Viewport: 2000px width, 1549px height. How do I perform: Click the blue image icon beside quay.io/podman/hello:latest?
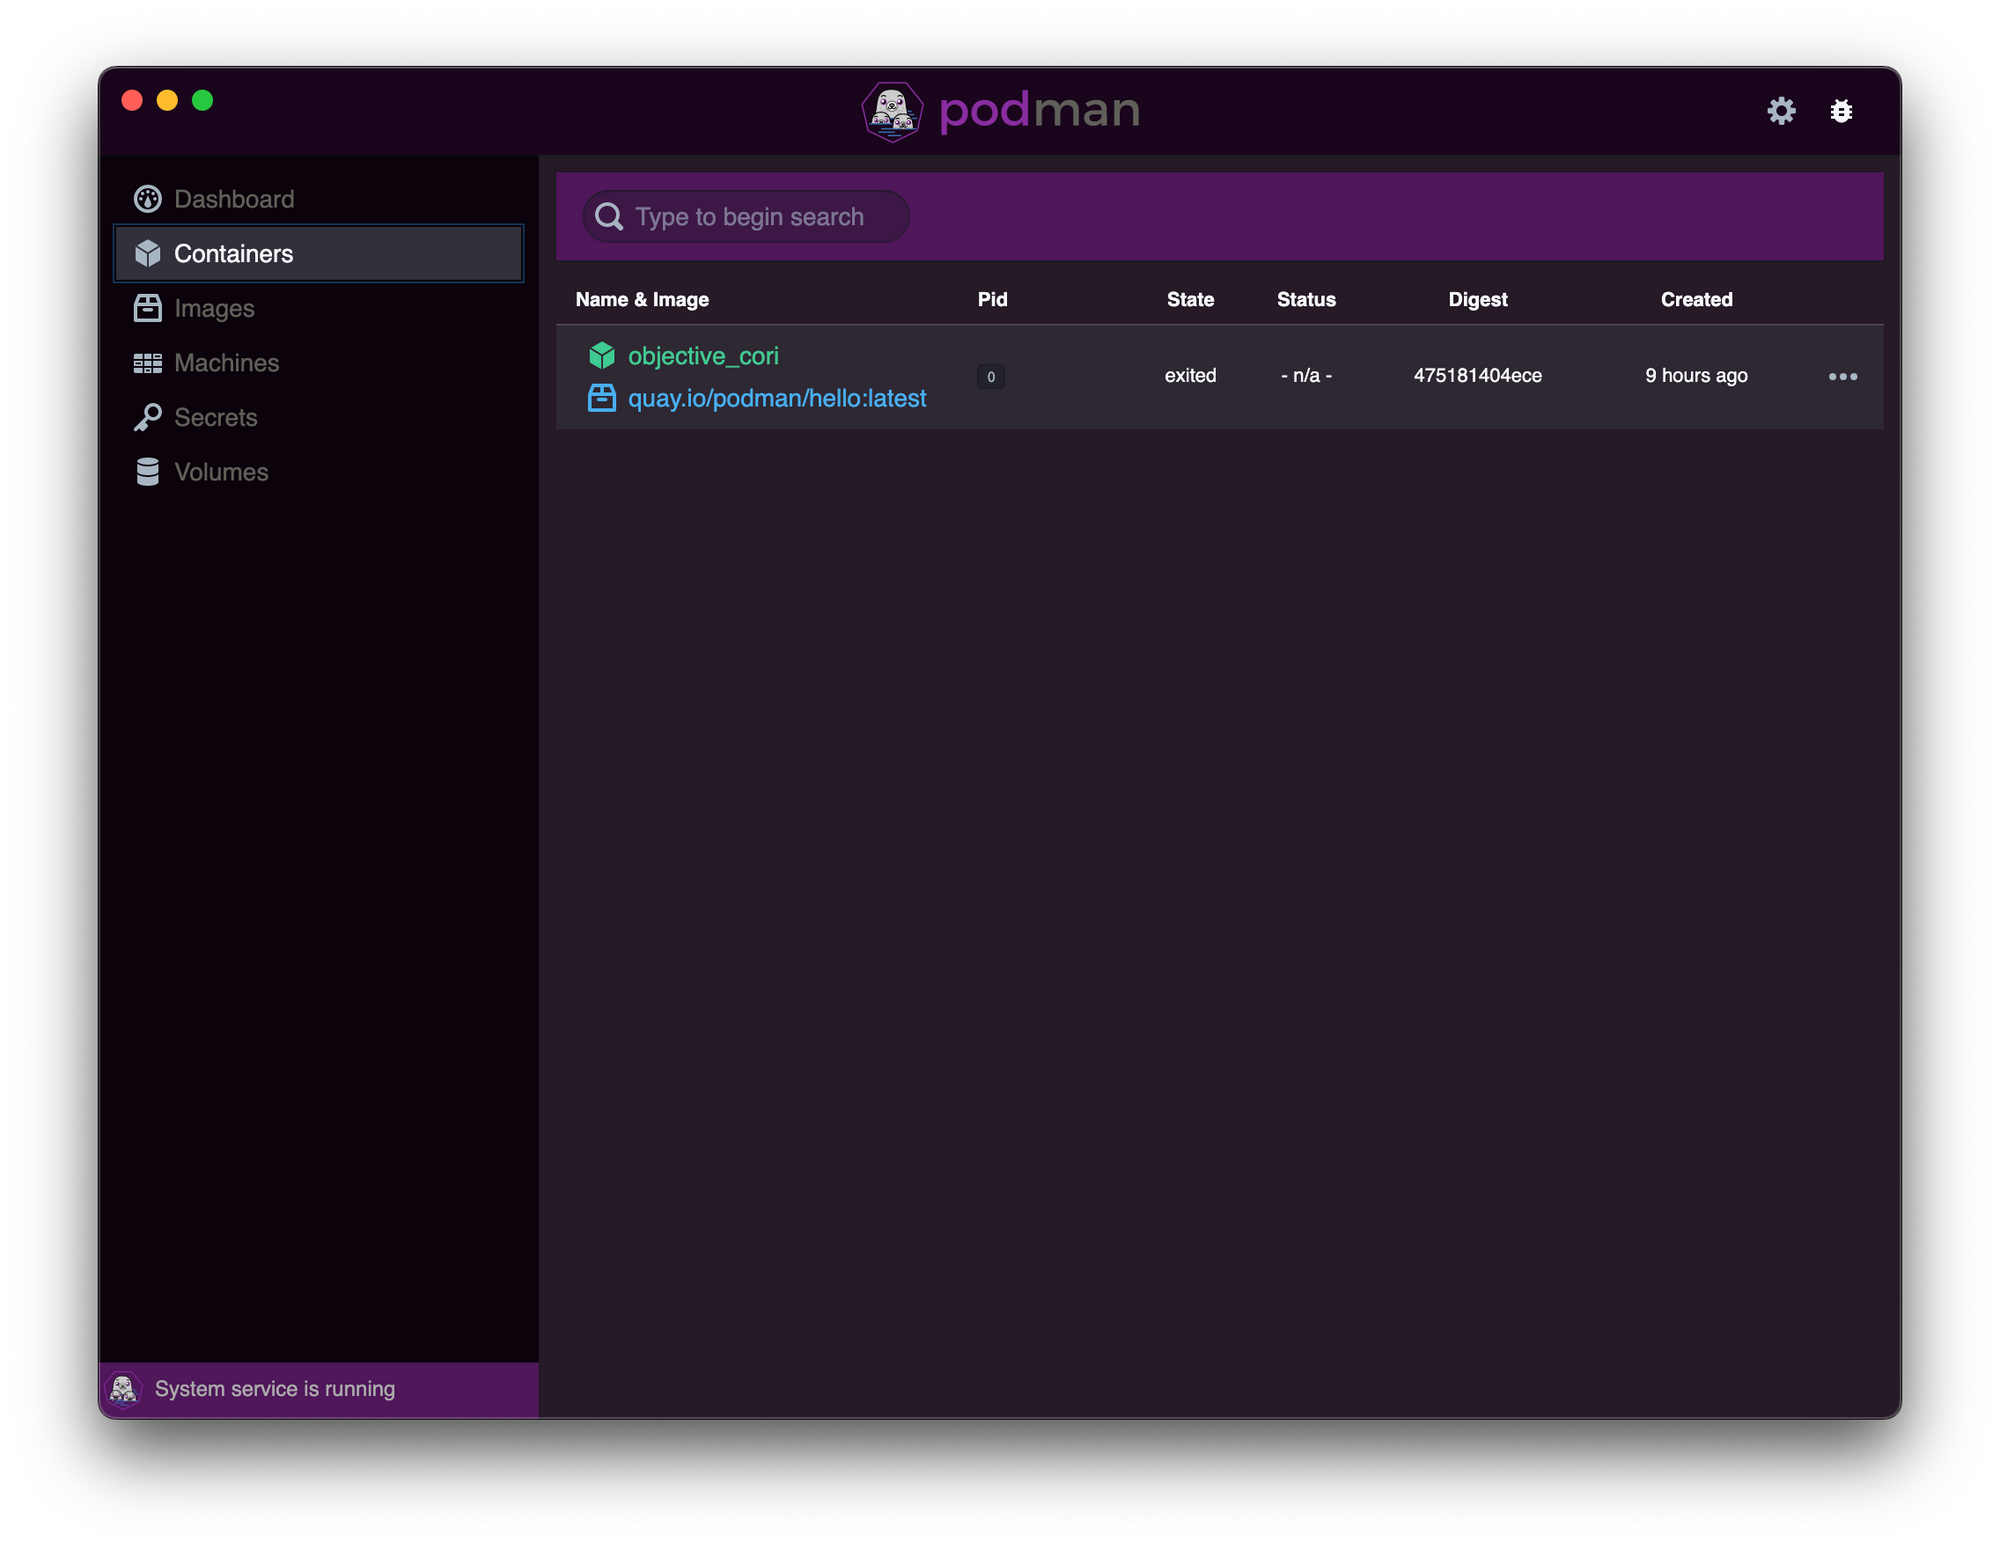602,398
